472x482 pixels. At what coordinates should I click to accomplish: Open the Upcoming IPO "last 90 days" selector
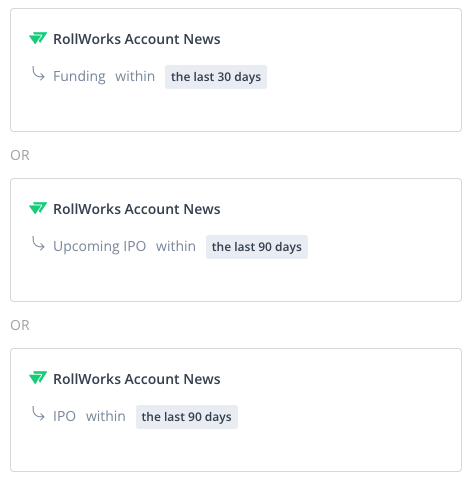point(257,247)
